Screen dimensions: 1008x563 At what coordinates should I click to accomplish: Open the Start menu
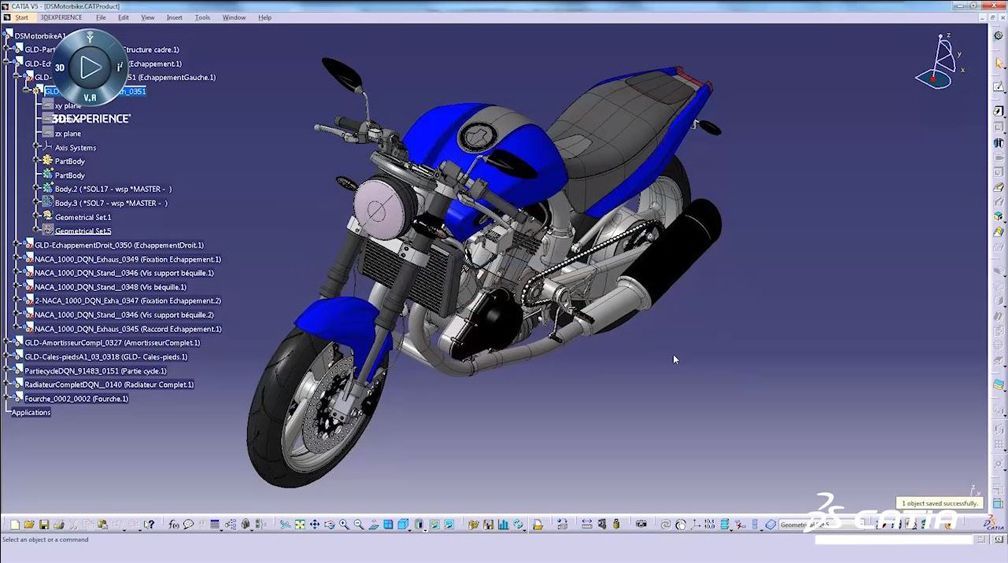click(22, 17)
